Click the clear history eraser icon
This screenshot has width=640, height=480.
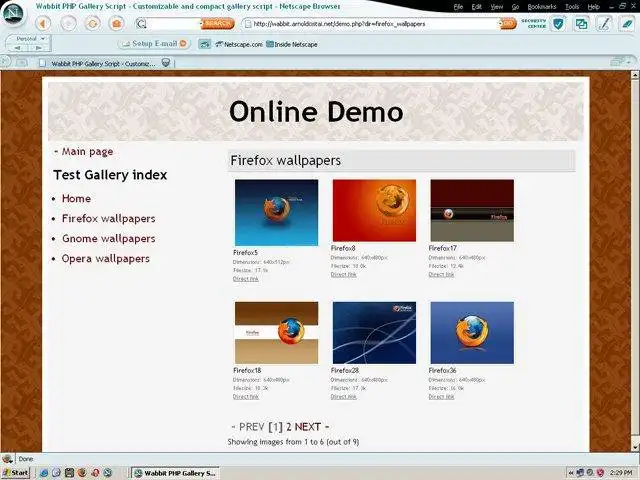click(627, 24)
